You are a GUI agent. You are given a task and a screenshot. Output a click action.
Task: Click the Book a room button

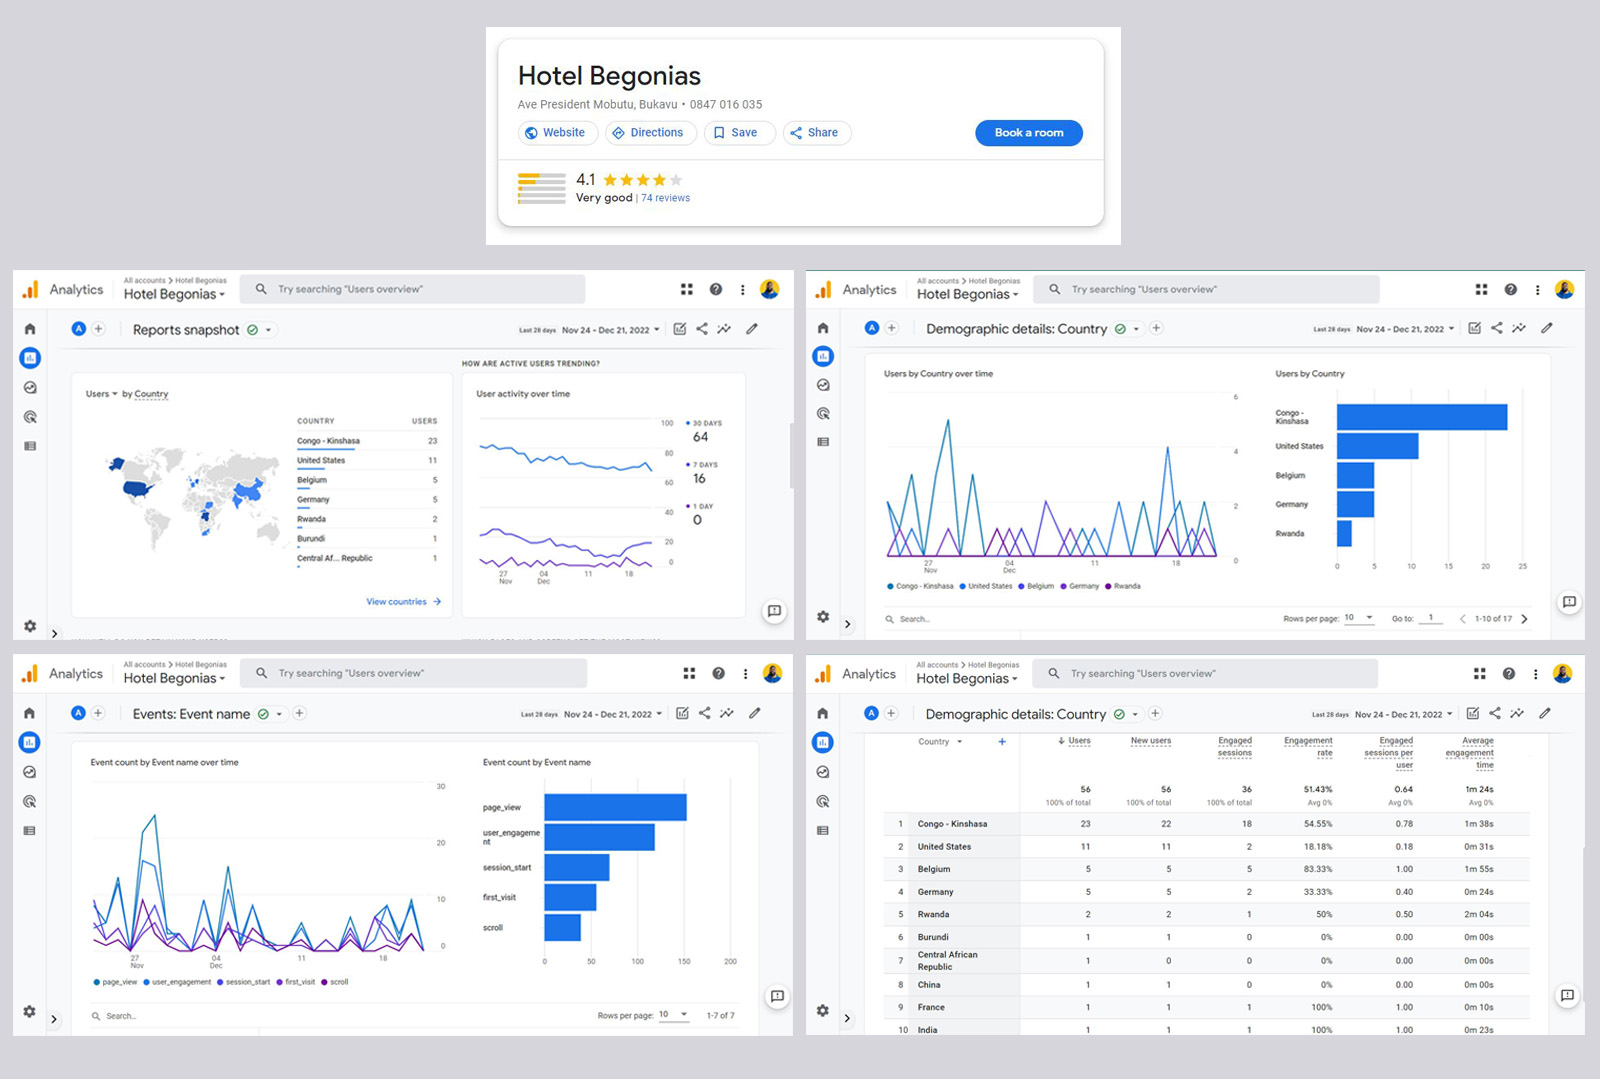pyautogui.click(x=1029, y=133)
